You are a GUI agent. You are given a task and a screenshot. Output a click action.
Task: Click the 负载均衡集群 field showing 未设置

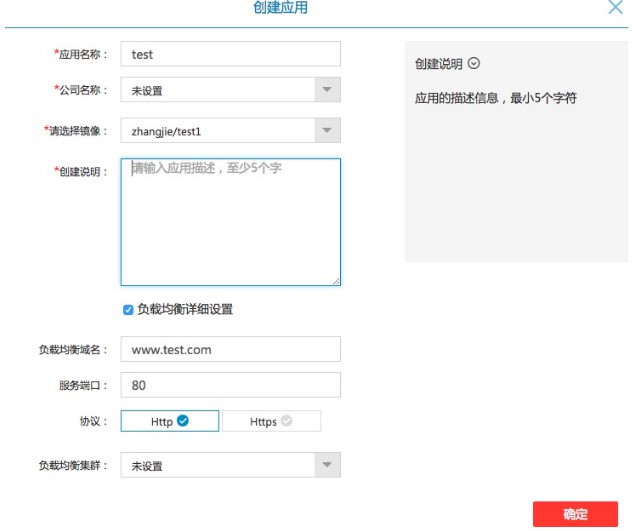click(x=230, y=465)
